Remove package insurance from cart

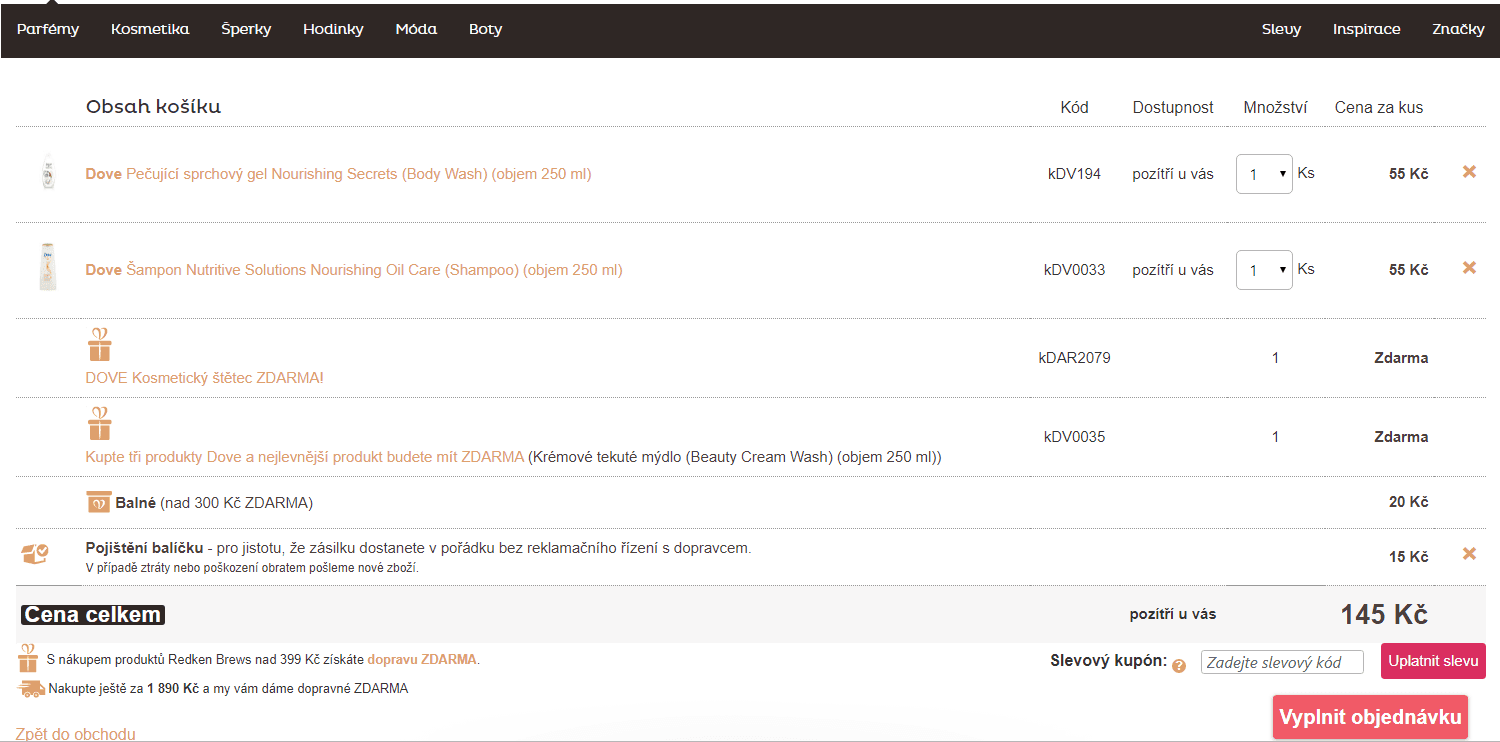pyautogui.click(x=1469, y=554)
